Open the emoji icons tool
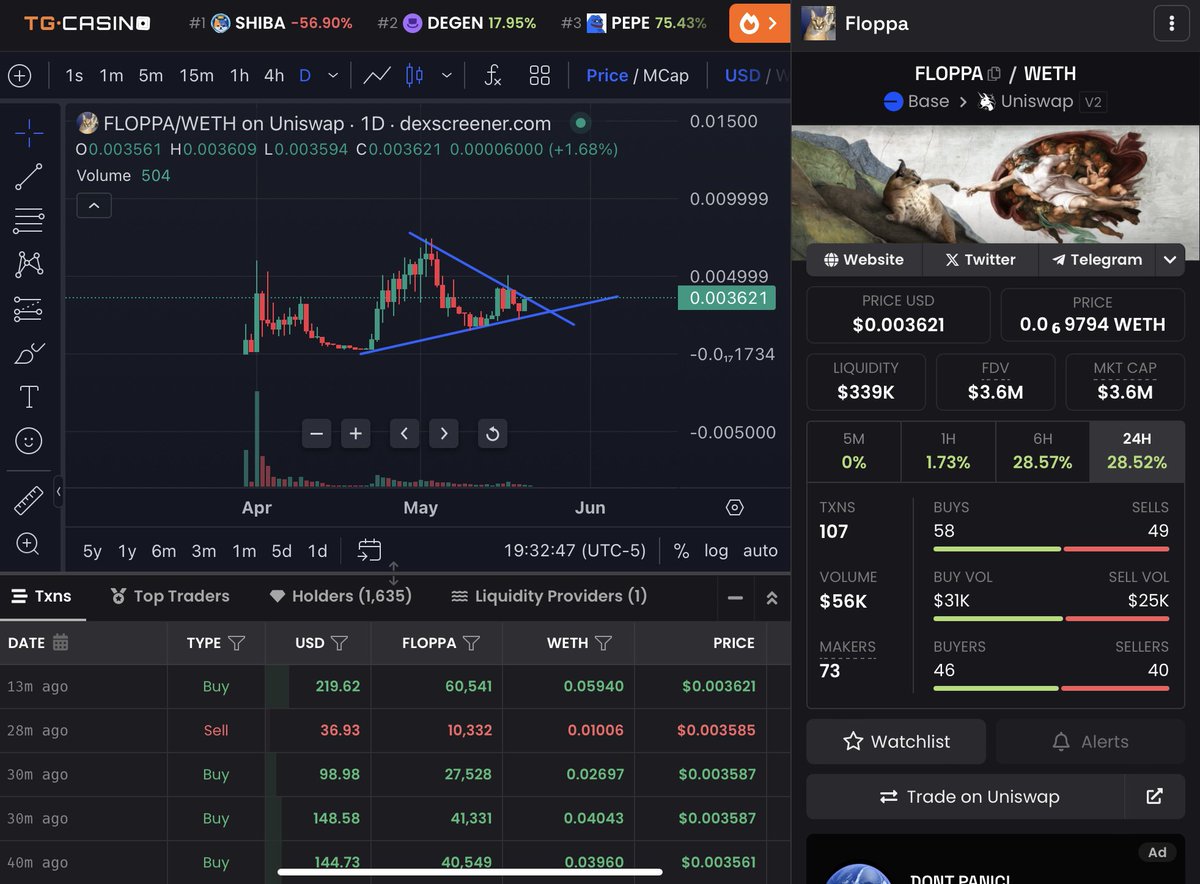Screen dimensions: 1200x884 pyautogui.click(x=29, y=441)
